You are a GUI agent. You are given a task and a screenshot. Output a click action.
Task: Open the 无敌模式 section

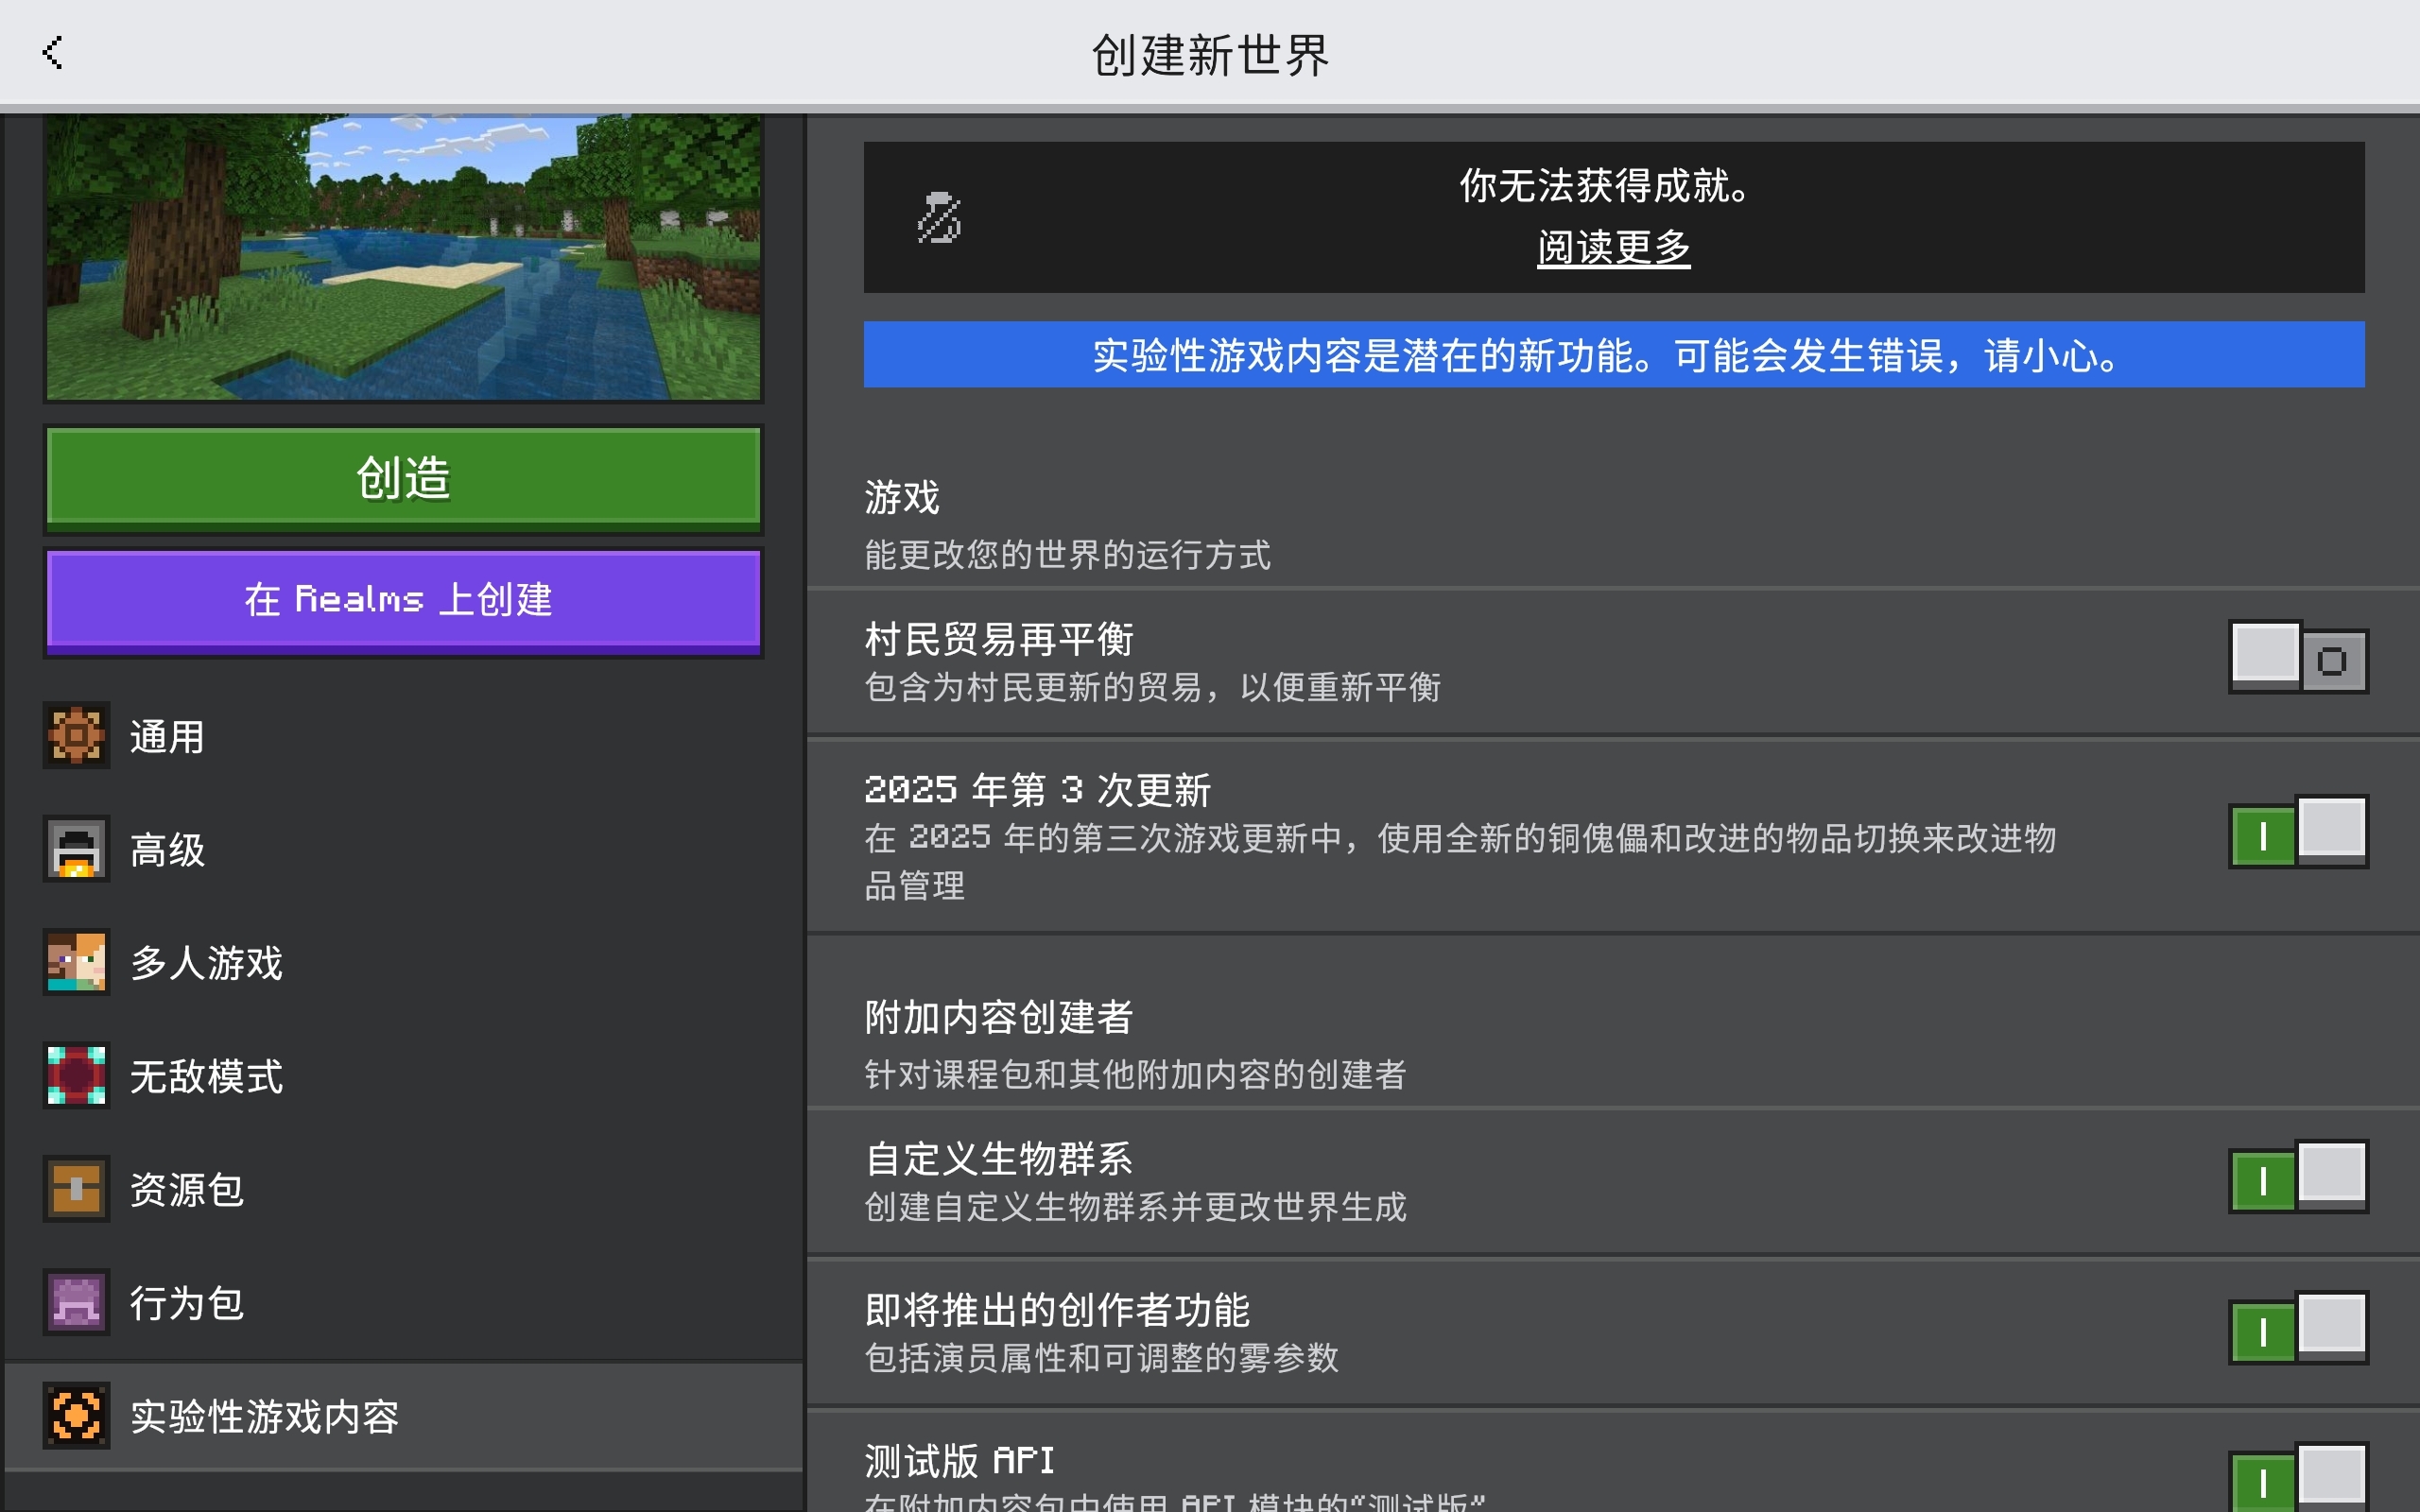point(404,1076)
